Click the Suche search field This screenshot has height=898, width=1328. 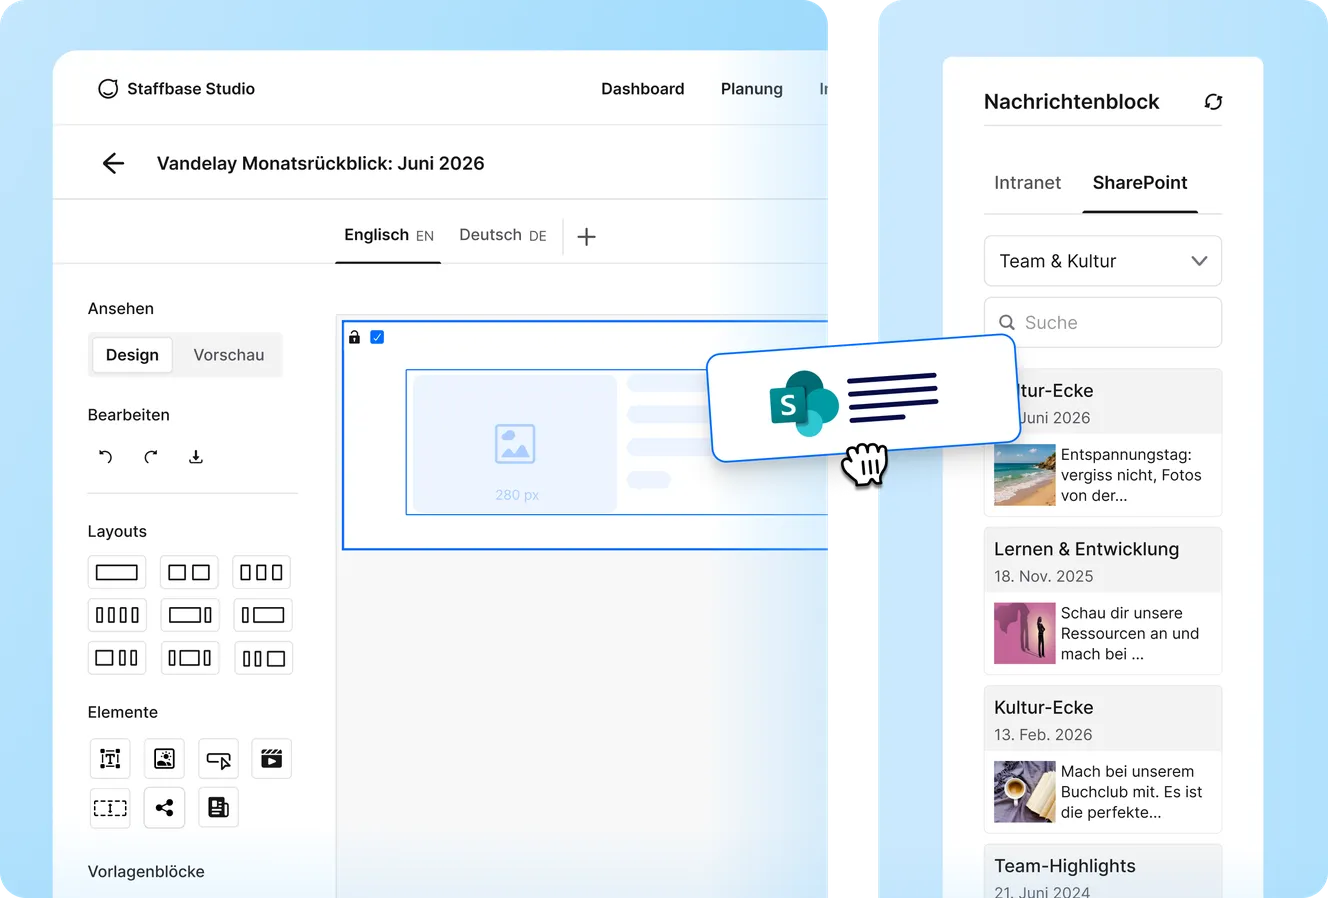[x=1103, y=322]
